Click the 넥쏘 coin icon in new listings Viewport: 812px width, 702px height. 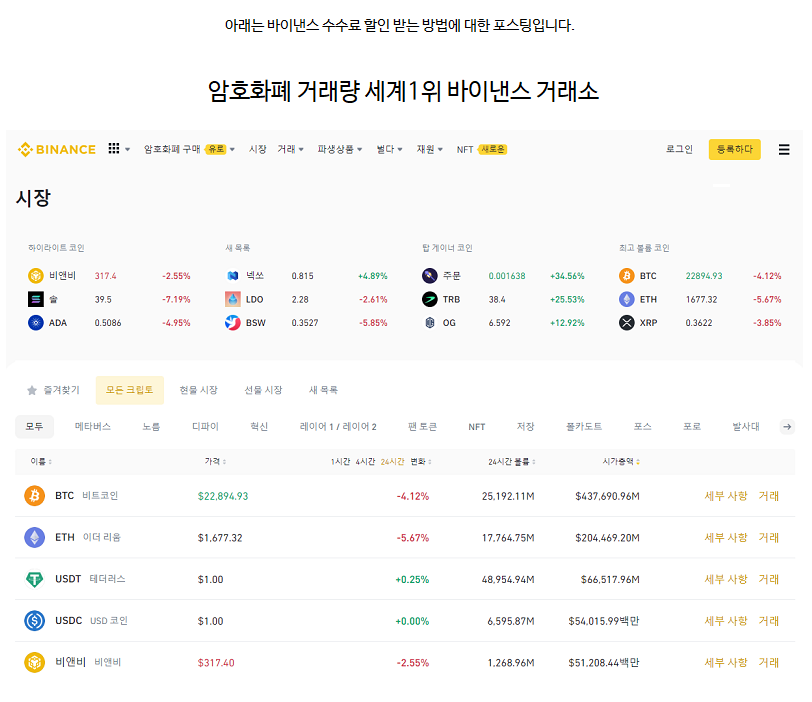(x=233, y=276)
